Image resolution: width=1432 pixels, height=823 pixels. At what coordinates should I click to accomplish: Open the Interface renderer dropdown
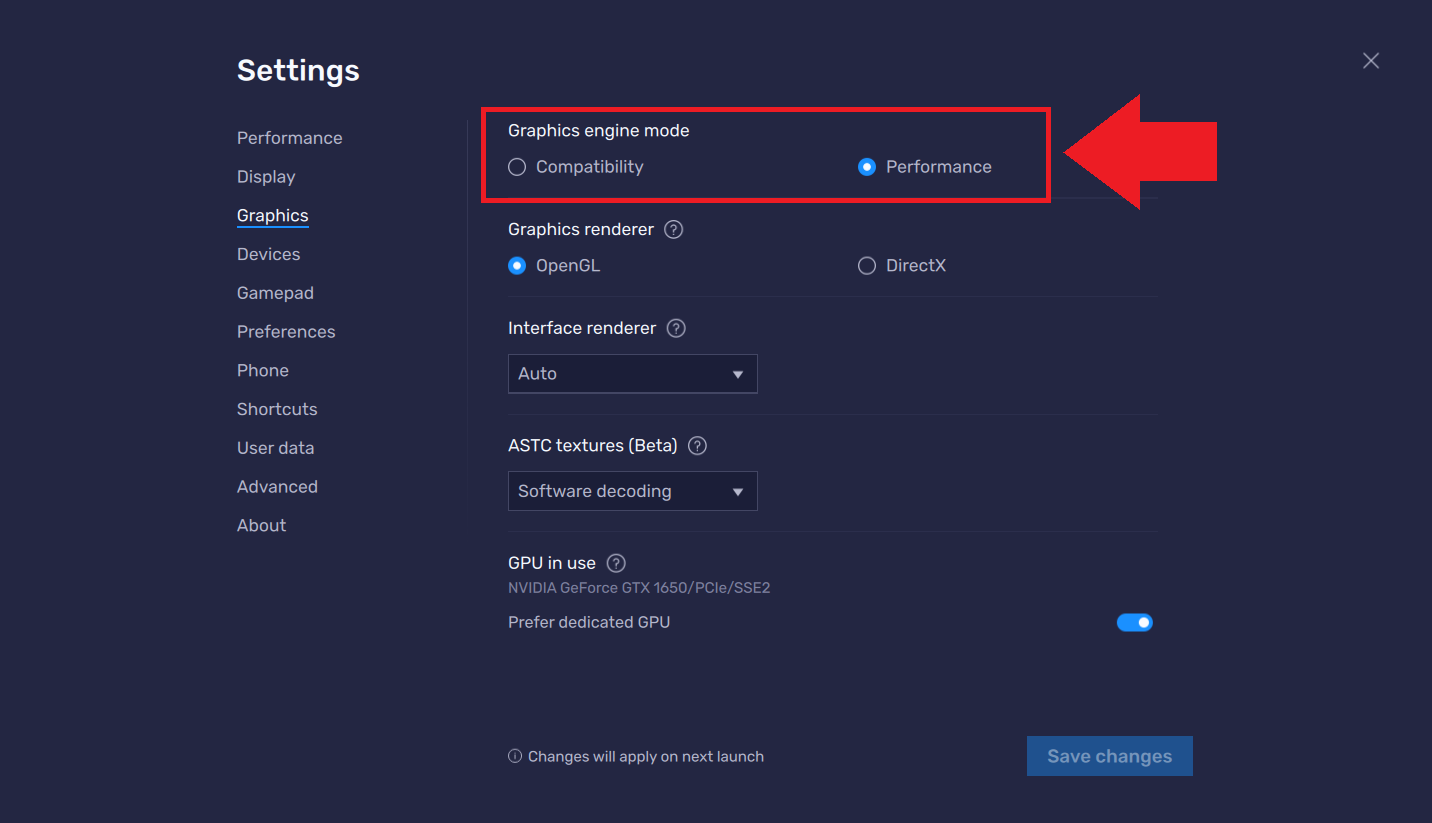click(x=632, y=373)
